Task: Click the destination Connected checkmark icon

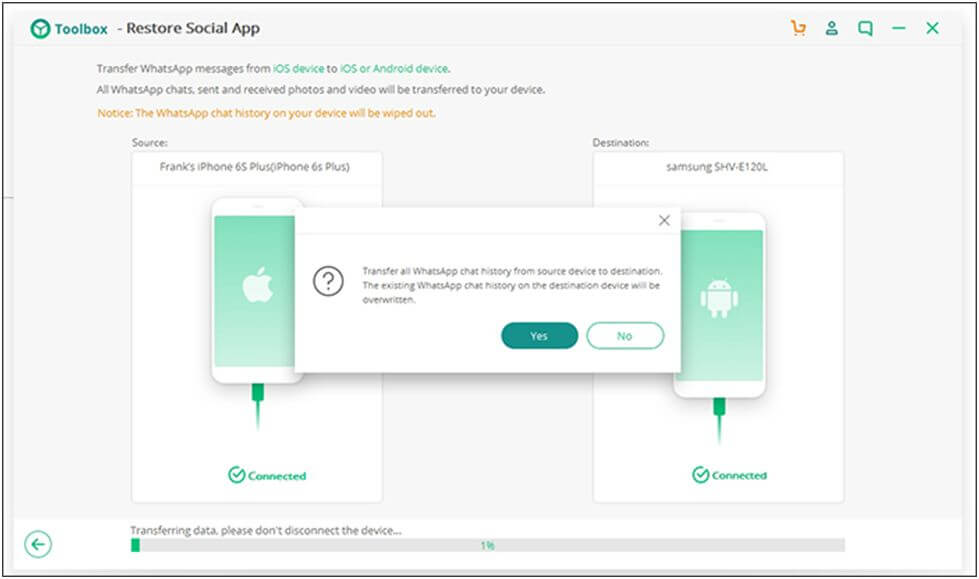Action: [x=700, y=475]
